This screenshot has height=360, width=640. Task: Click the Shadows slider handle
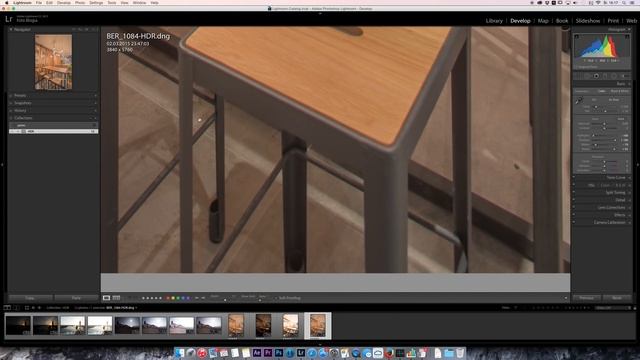pos(615,140)
